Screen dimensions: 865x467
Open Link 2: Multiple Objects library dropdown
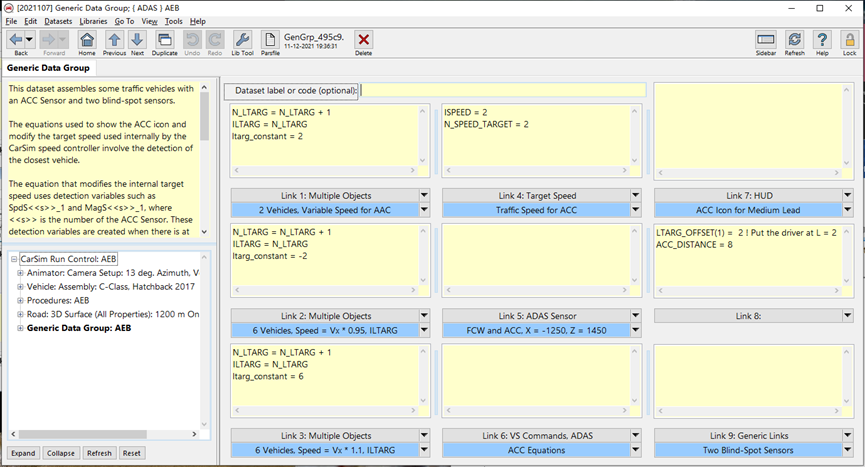tap(424, 315)
